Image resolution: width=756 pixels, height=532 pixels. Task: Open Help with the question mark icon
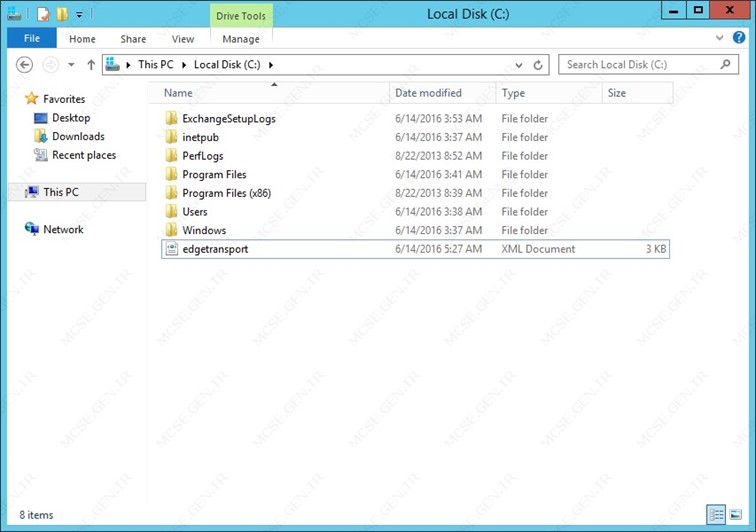(739, 37)
